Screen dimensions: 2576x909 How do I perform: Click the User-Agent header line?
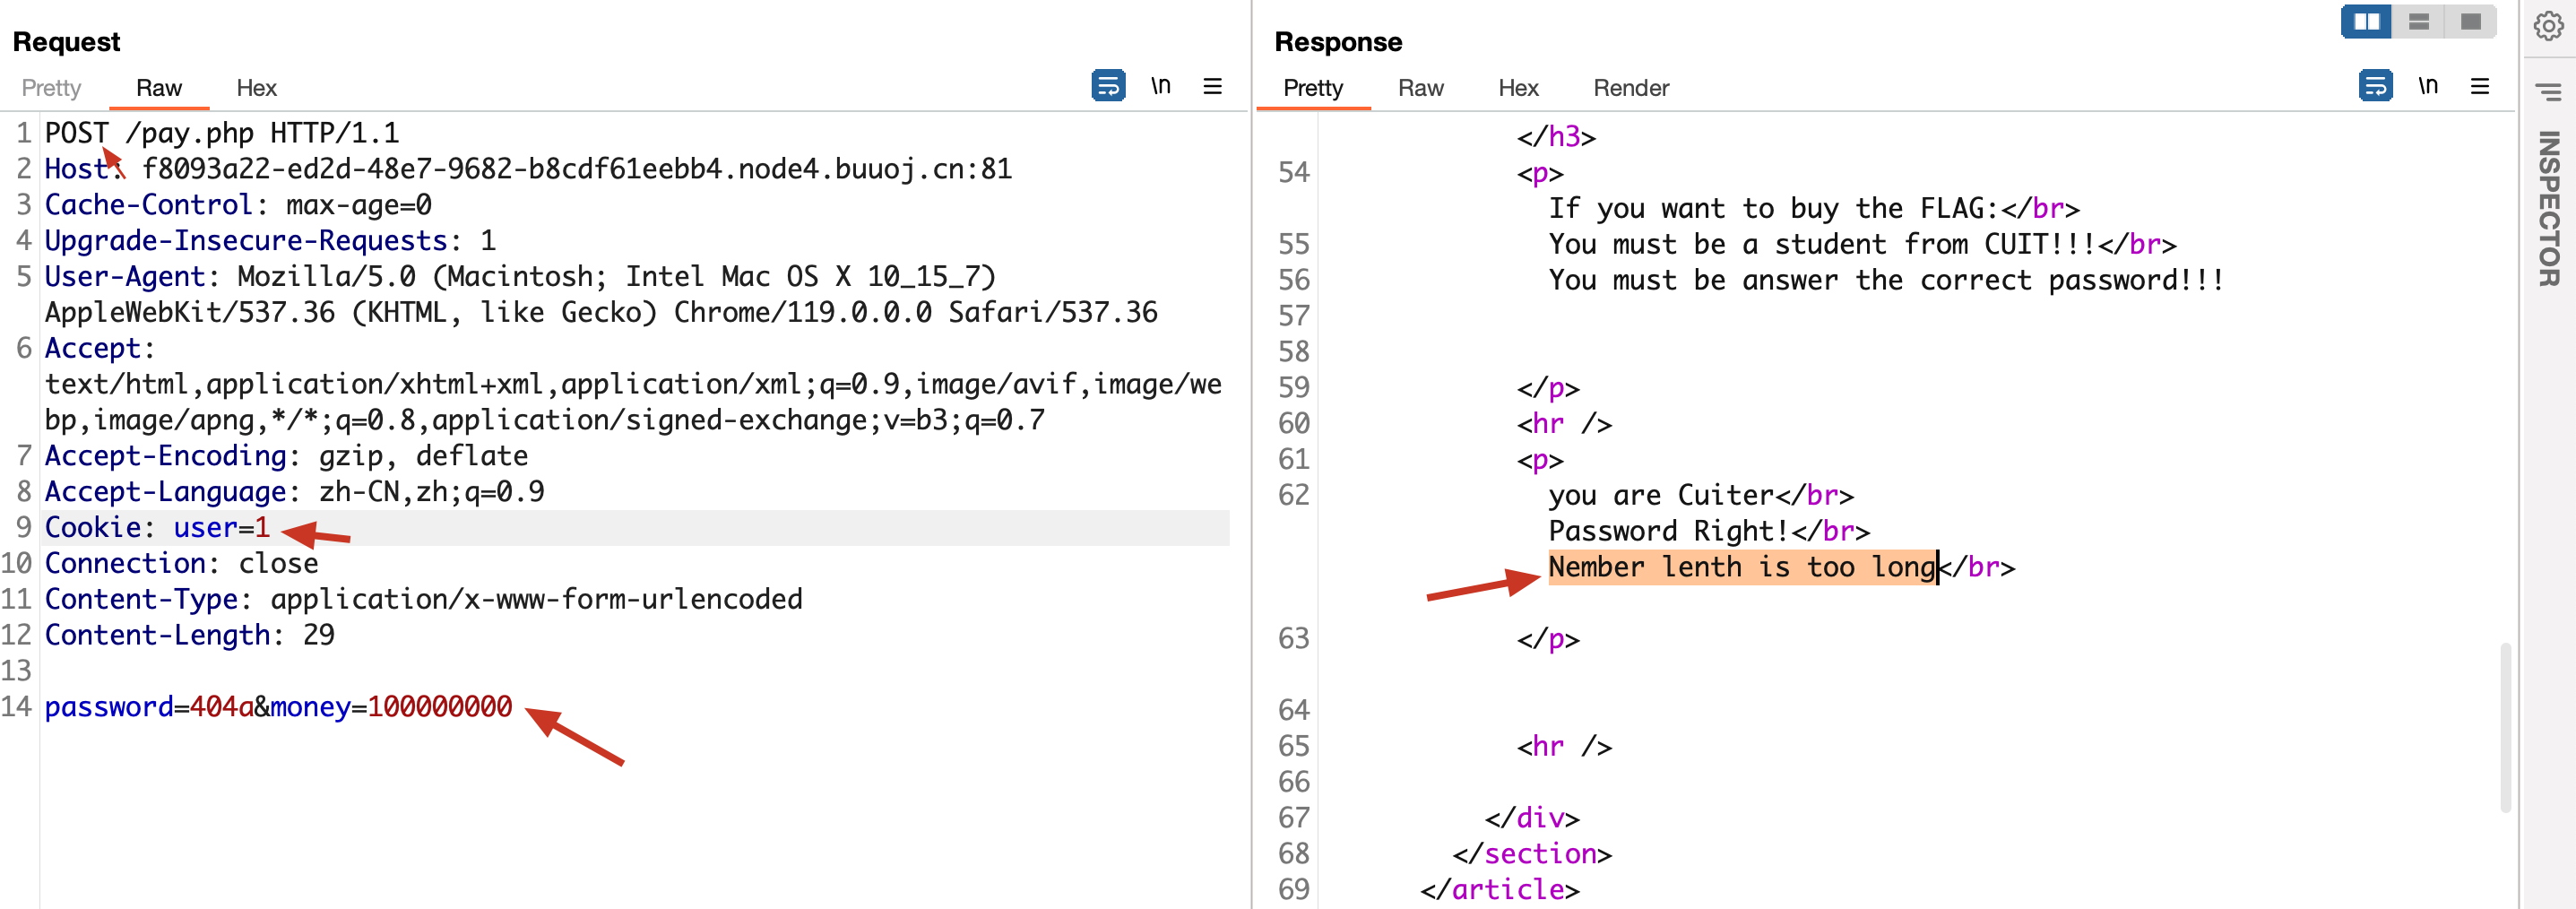[601, 294]
